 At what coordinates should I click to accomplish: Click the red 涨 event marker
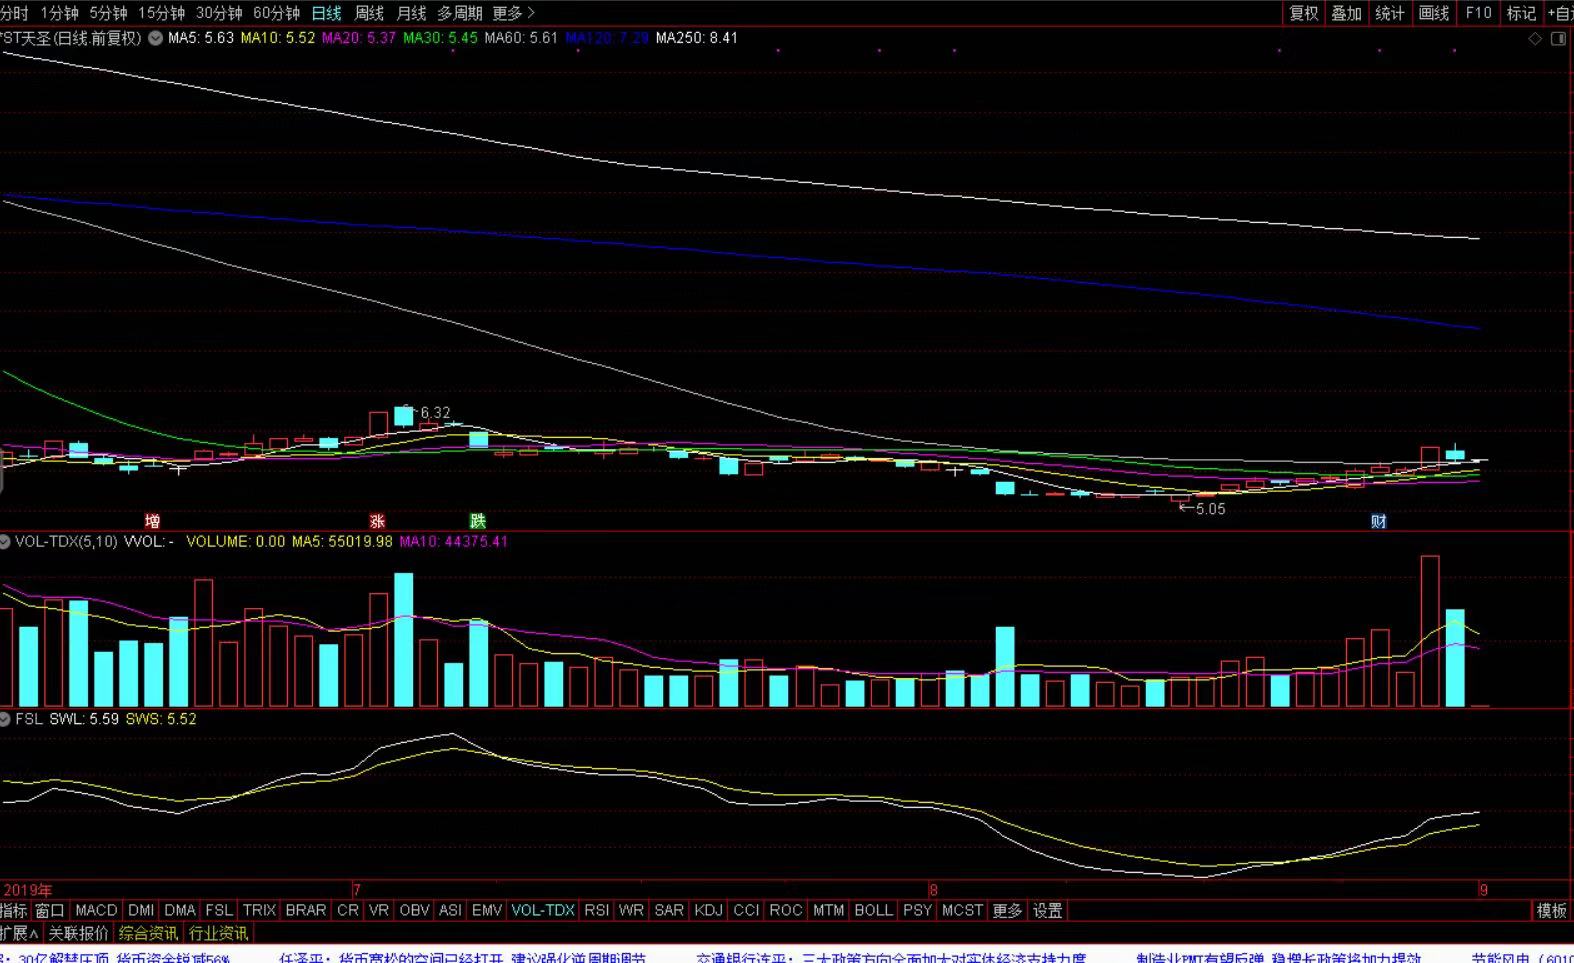(x=377, y=521)
